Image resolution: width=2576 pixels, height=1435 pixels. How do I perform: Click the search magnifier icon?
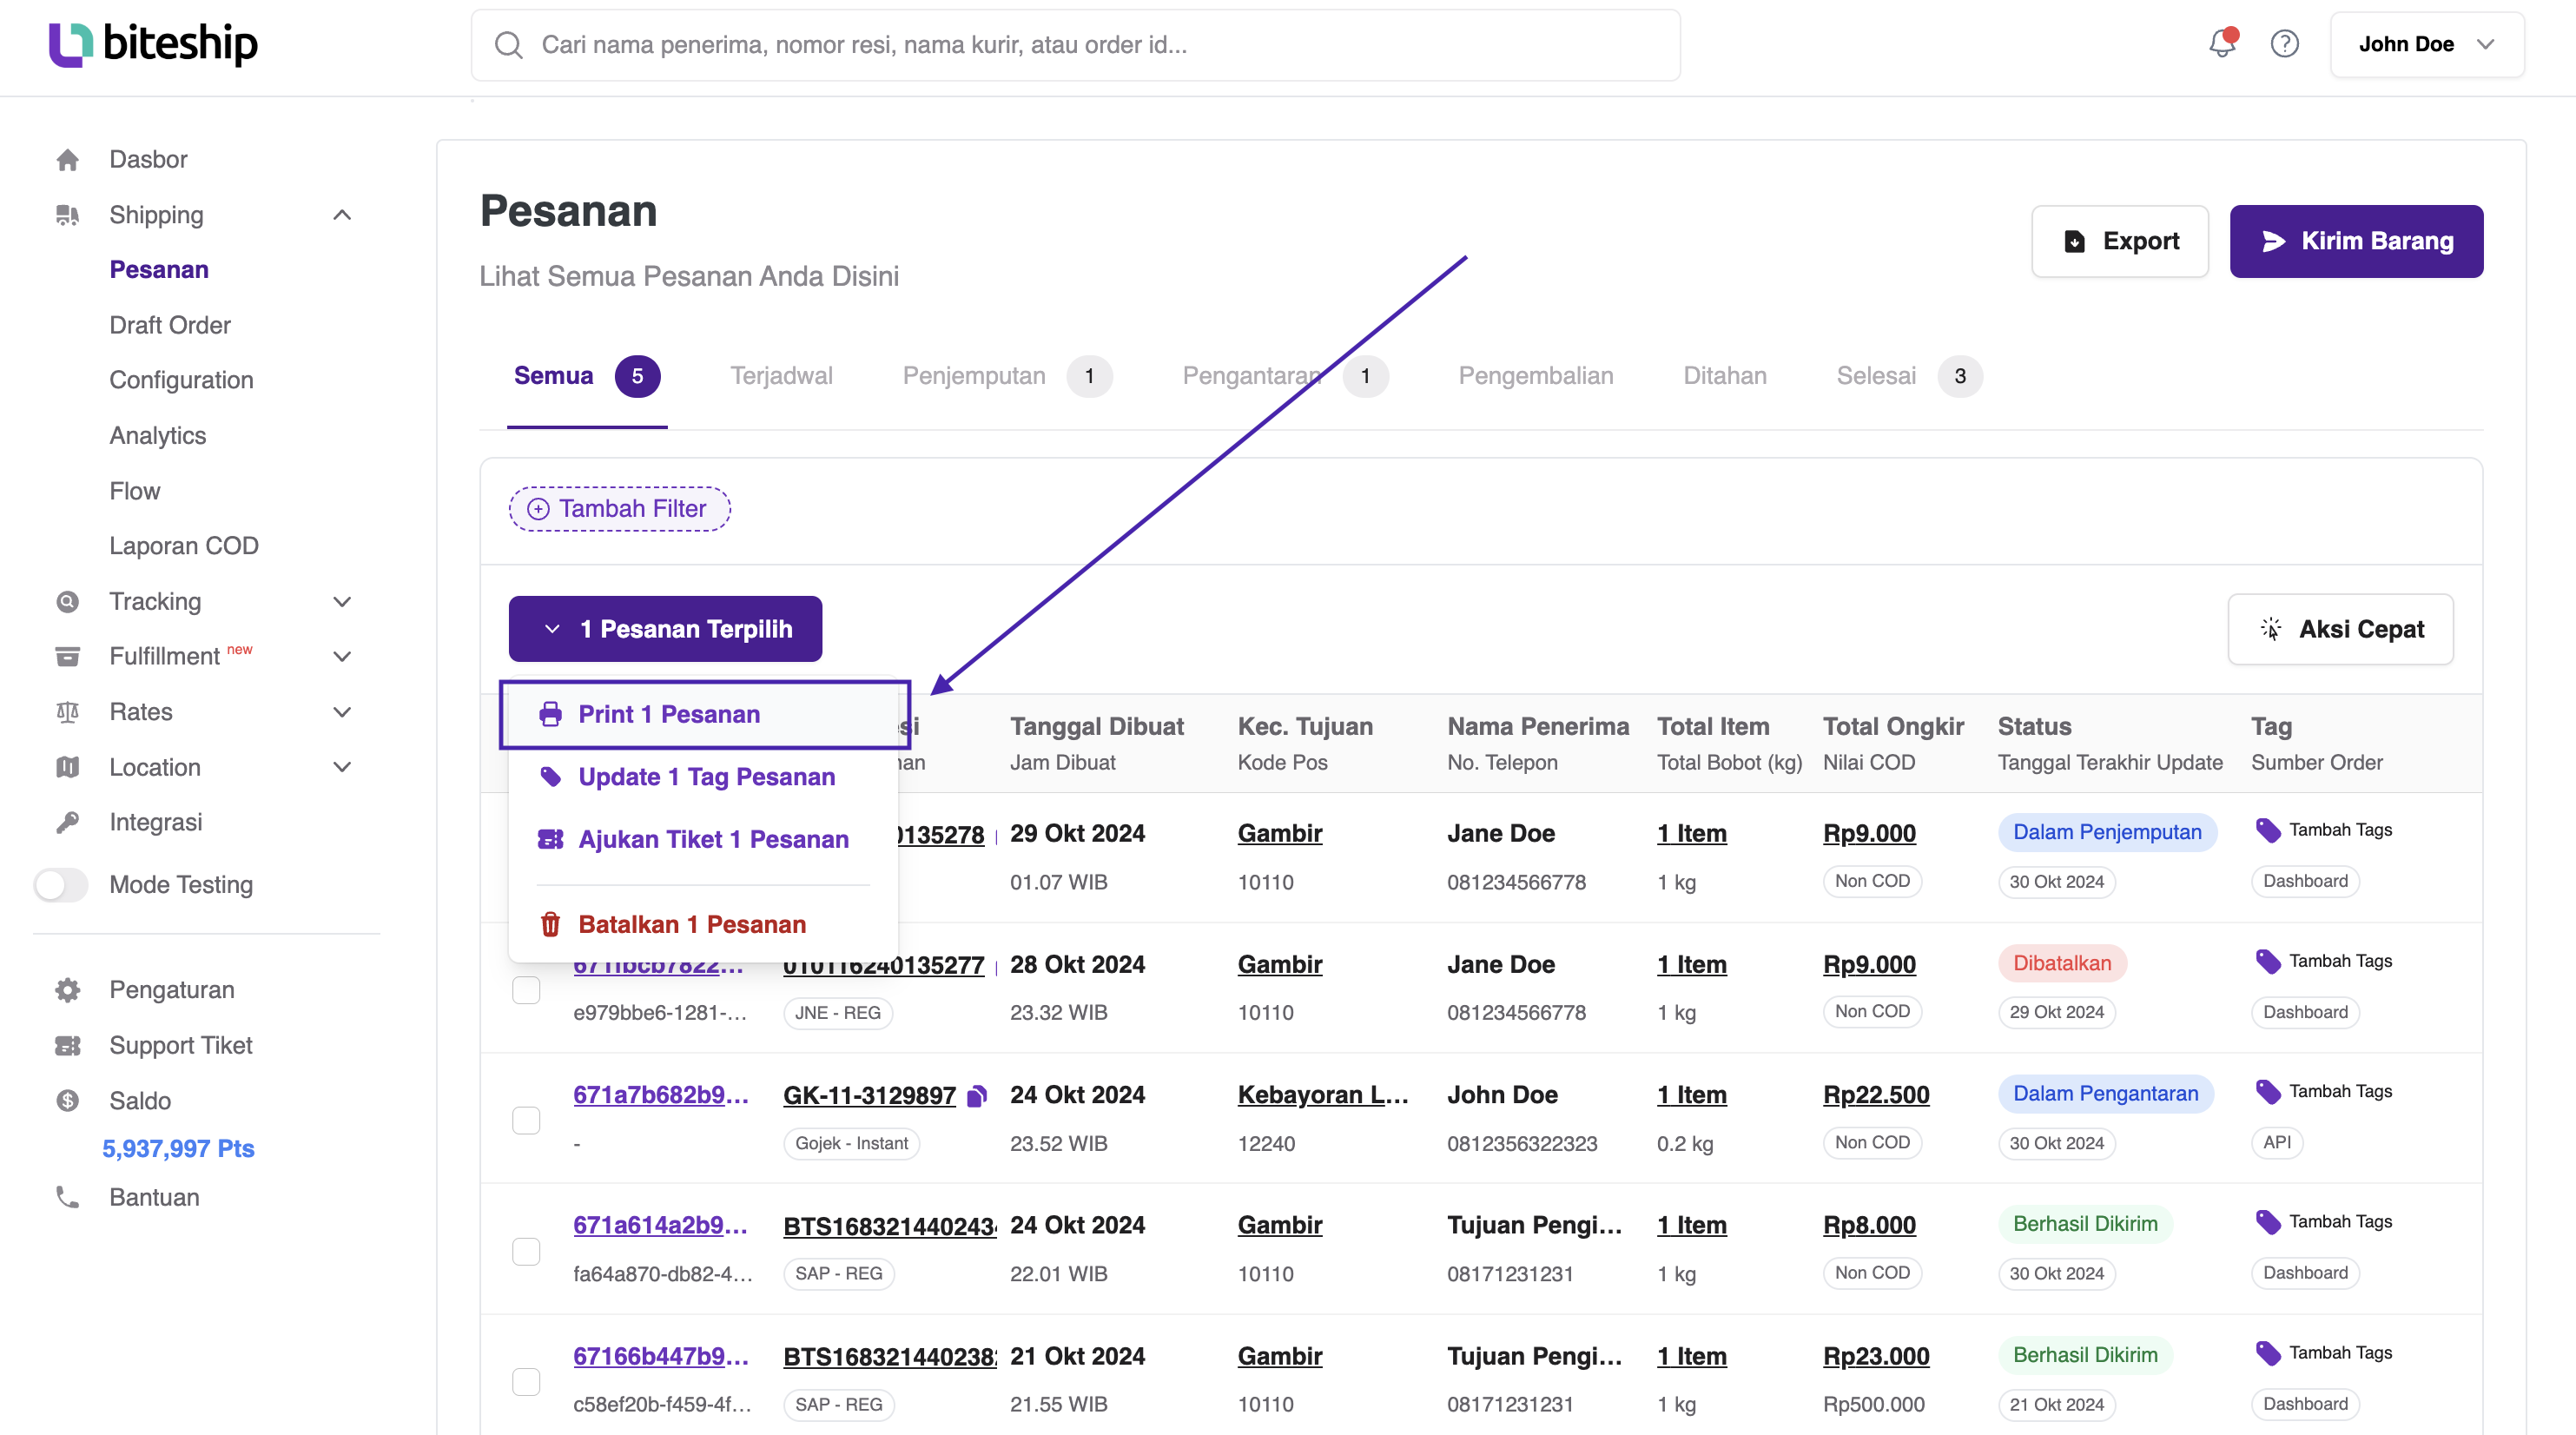click(509, 45)
